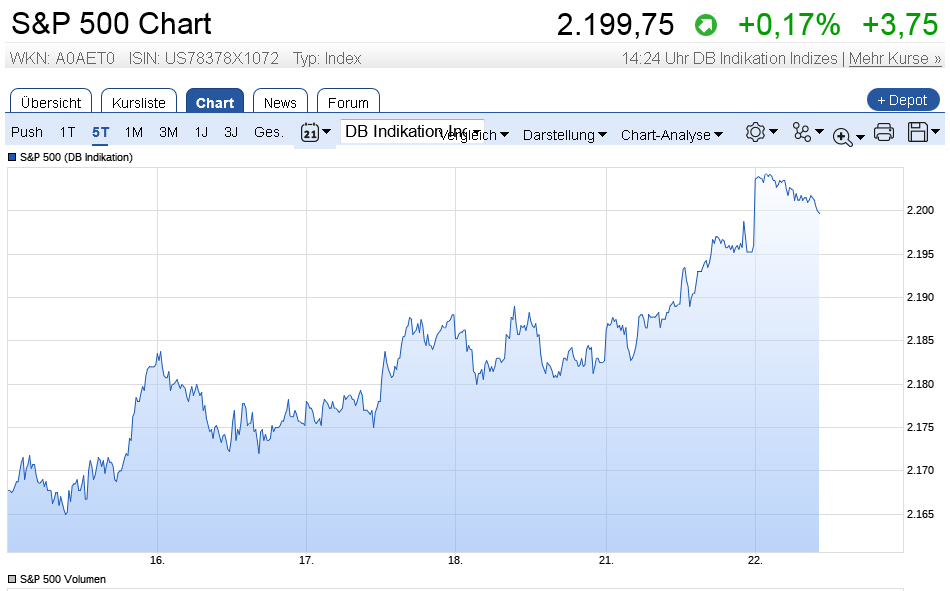This screenshot has width=950, height=591.
Task: Add to Depot button
Action: coord(903,100)
